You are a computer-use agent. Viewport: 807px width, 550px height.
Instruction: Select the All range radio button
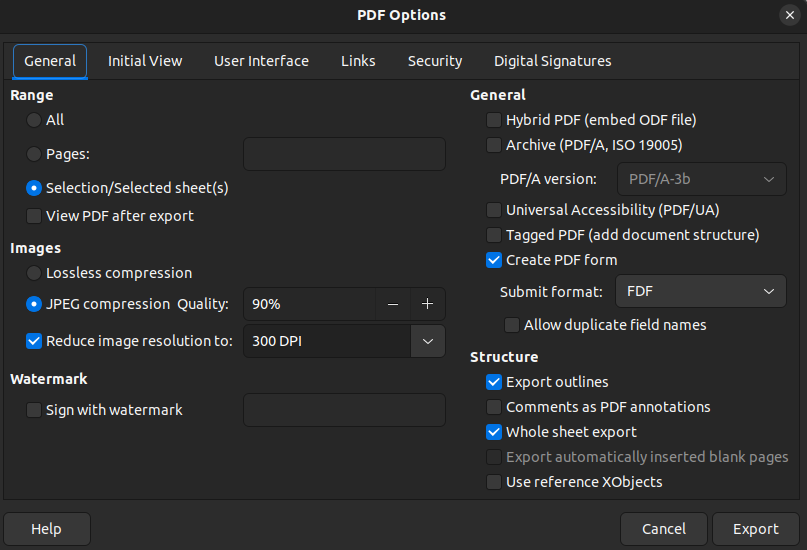click(x=34, y=120)
